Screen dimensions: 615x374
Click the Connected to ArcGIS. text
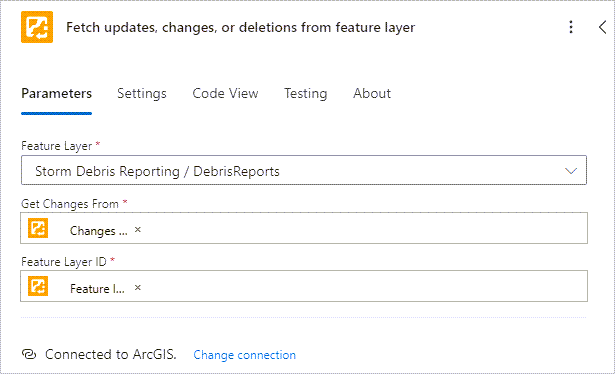111,354
